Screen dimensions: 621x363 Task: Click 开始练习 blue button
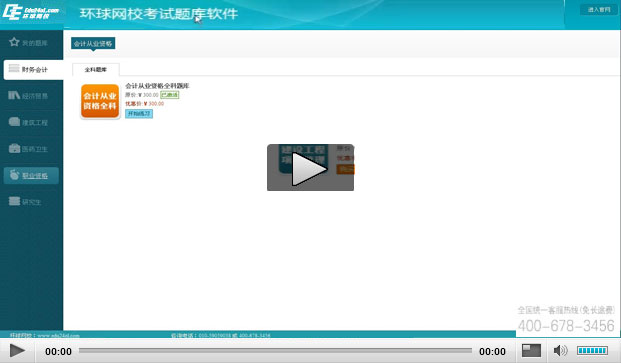coord(139,114)
